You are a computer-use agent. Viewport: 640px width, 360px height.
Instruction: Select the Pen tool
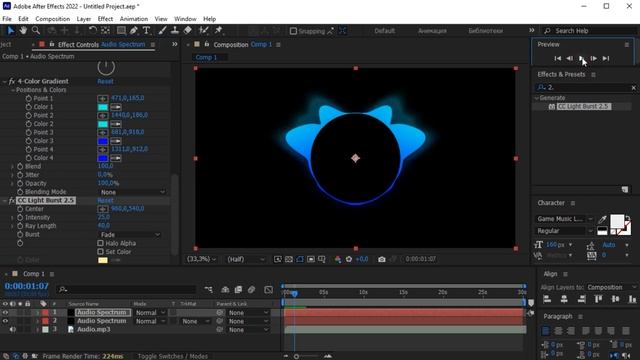(134, 31)
